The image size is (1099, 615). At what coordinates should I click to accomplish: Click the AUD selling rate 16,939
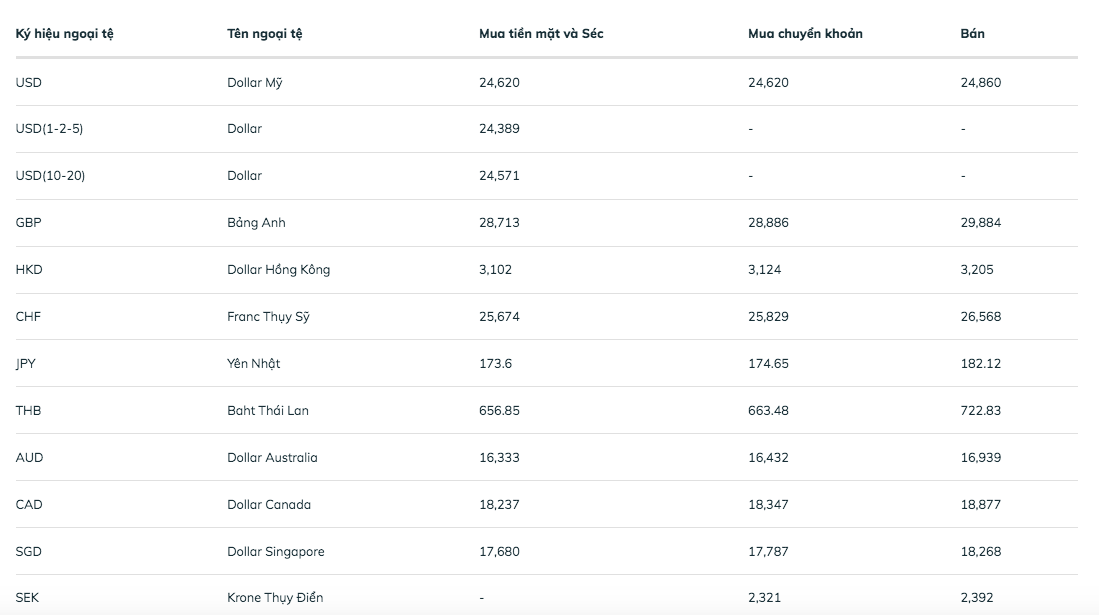(980, 458)
